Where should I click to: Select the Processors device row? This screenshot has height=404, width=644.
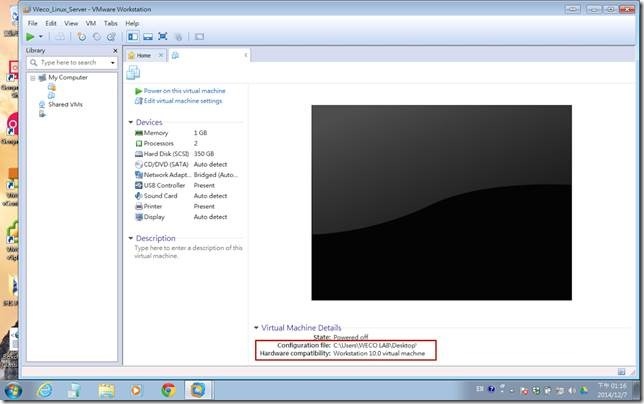[x=187, y=143]
